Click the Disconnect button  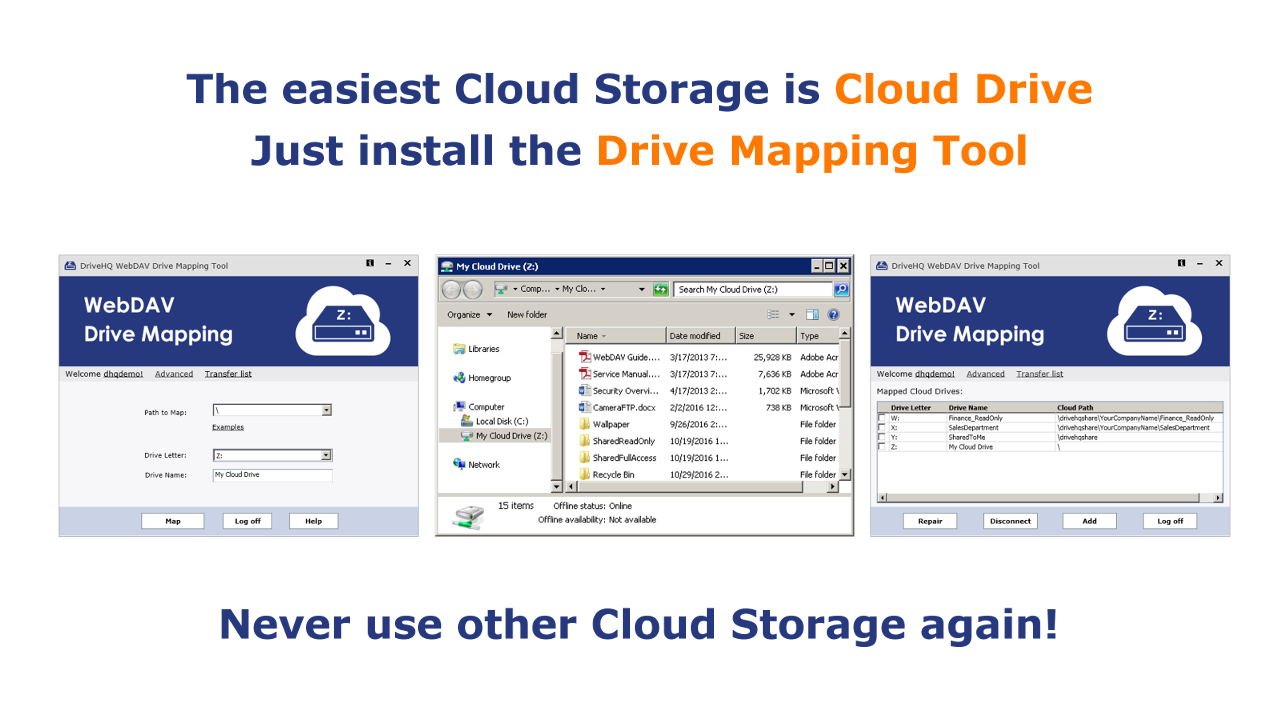(1010, 521)
